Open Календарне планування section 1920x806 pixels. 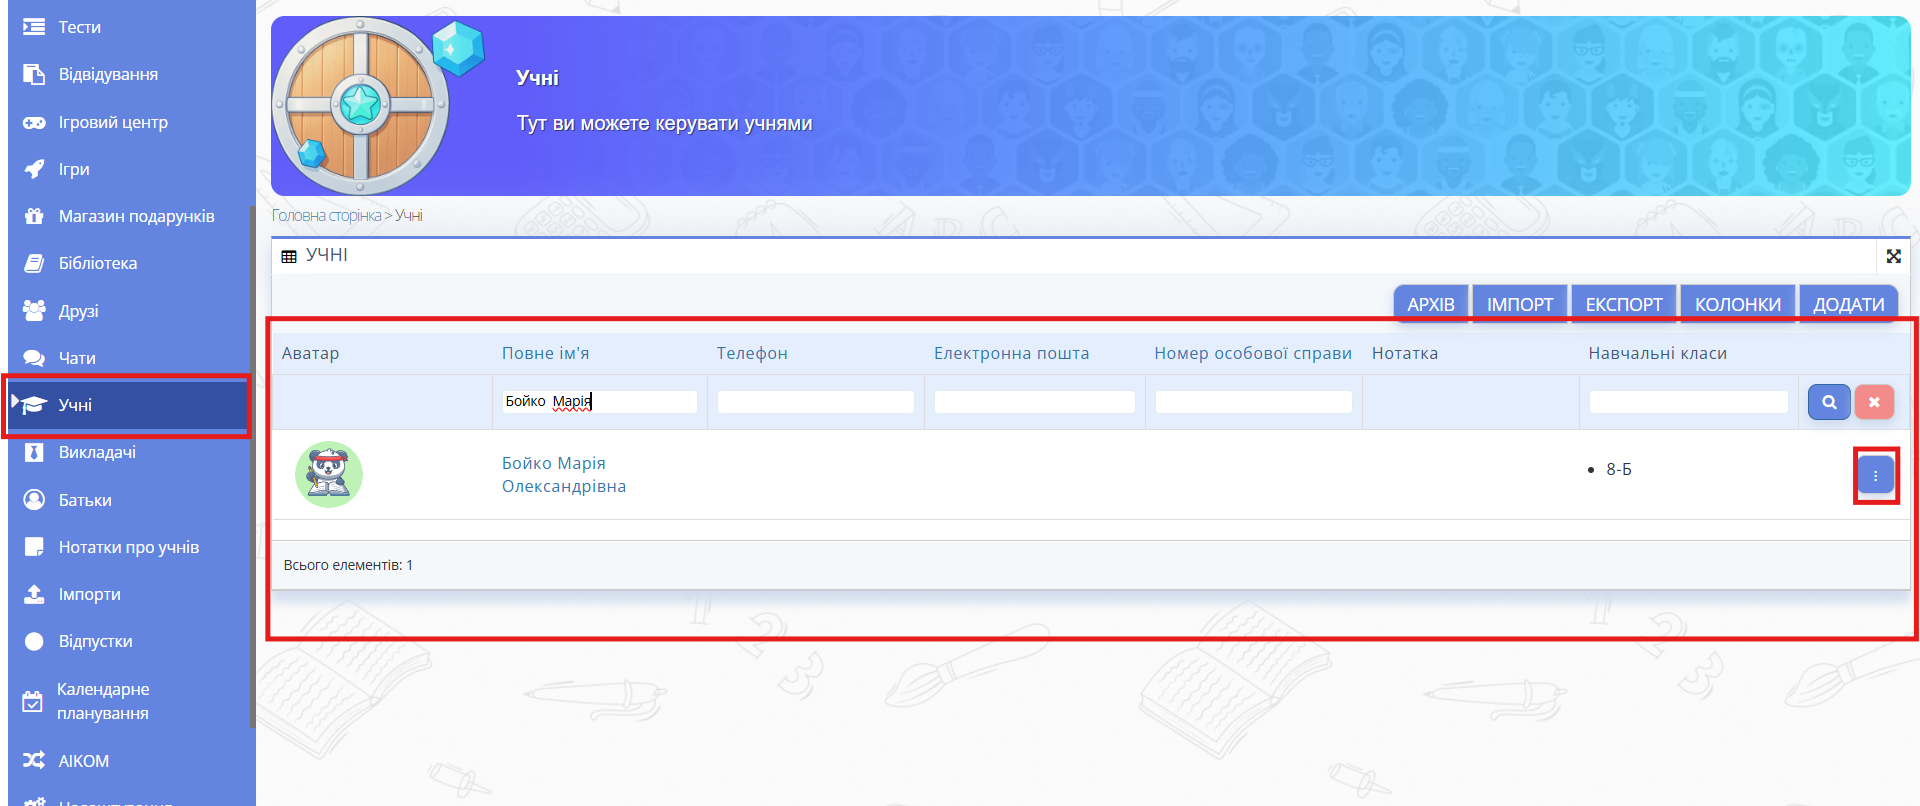pyautogui.click(x=103, y=701)
